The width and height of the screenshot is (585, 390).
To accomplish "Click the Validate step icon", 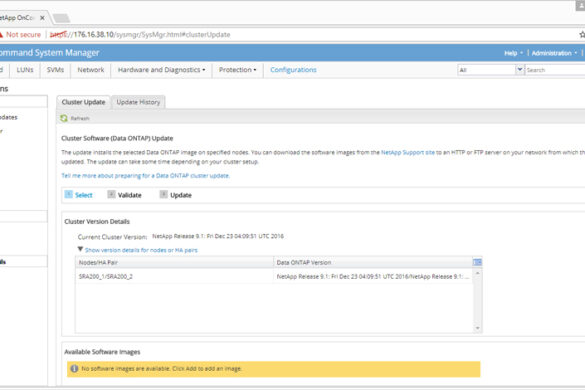I will (111, 194).
